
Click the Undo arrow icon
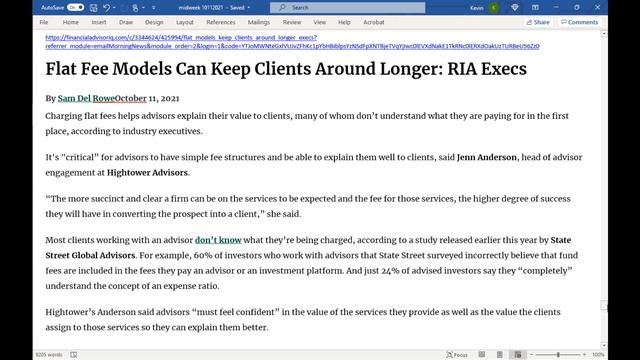click(x=107, y=7)
